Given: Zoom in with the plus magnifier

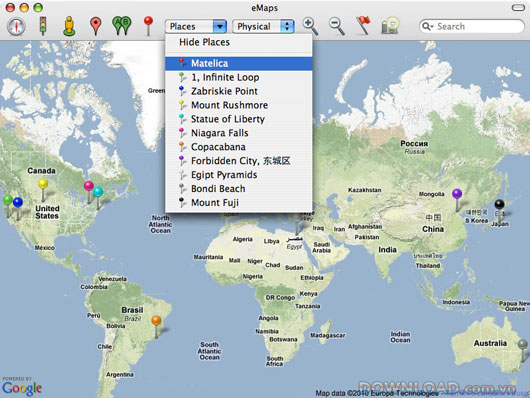Looking at the screenshot, I should [310, 26].
